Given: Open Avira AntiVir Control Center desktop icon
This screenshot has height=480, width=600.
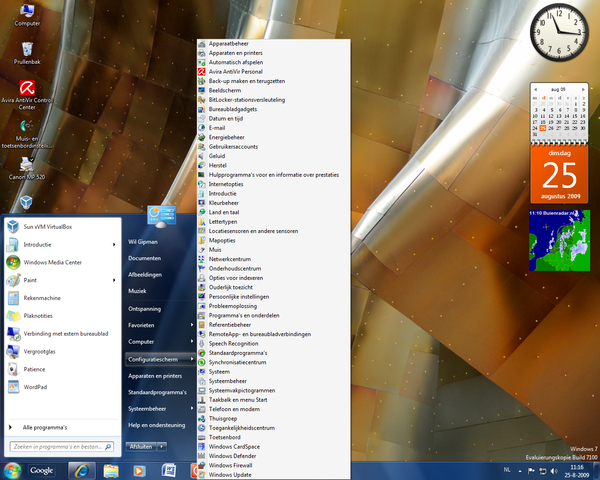Looking at the screenshot, I should (x=27, y=95).
